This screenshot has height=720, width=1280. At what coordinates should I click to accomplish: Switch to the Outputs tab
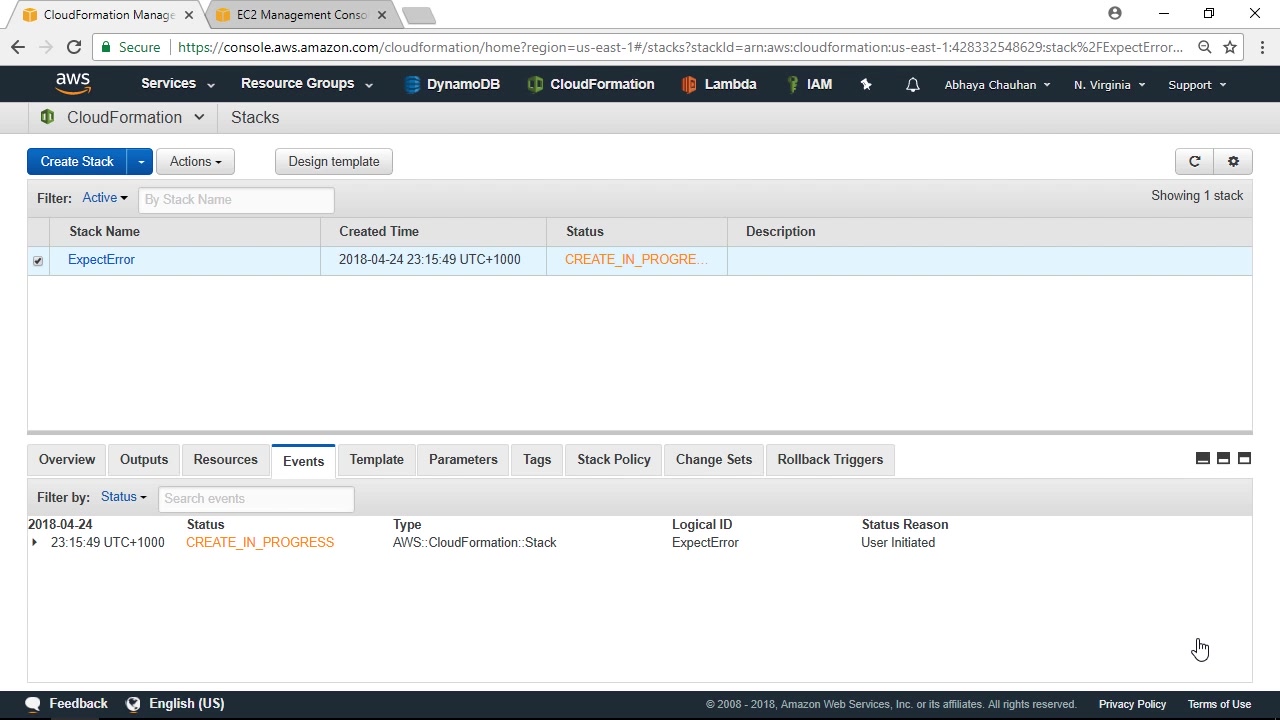click(144, 459)
